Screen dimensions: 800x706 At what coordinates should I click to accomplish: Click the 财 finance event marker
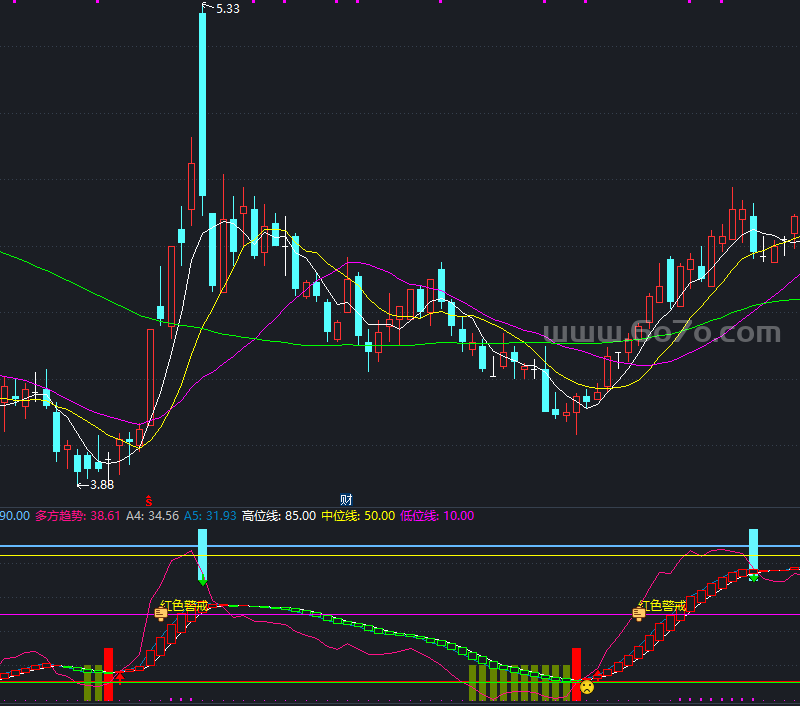click(346, 499)
